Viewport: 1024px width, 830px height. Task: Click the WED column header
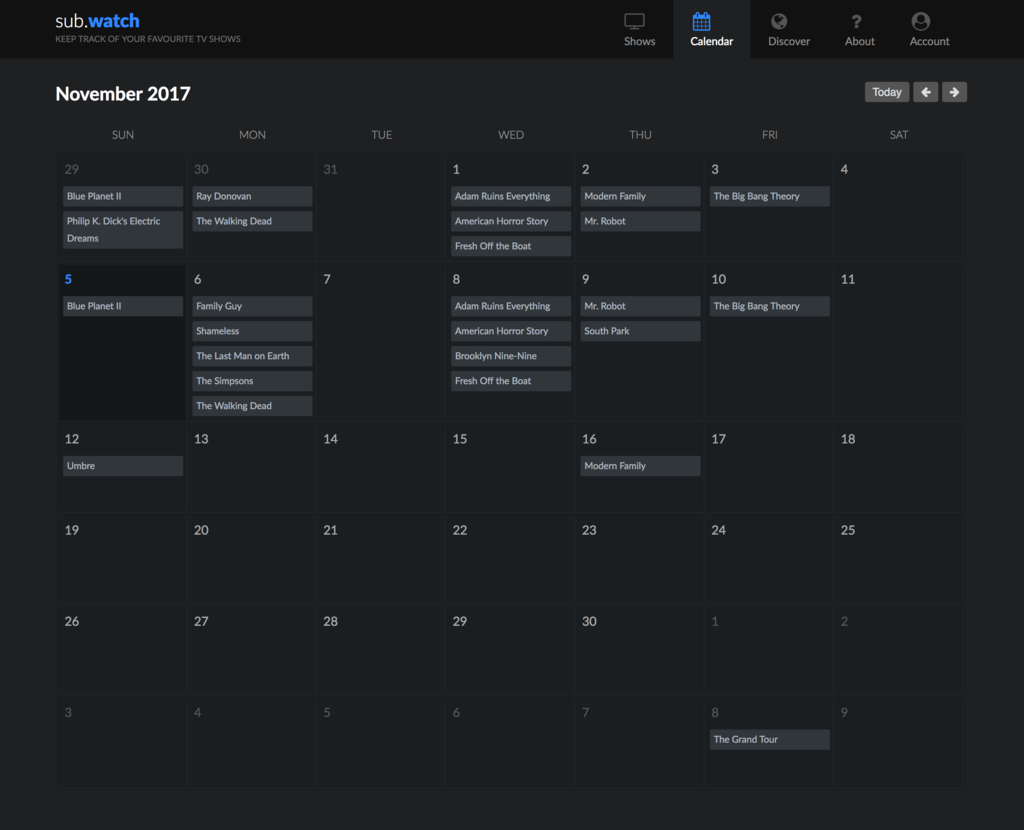[511, 135]
